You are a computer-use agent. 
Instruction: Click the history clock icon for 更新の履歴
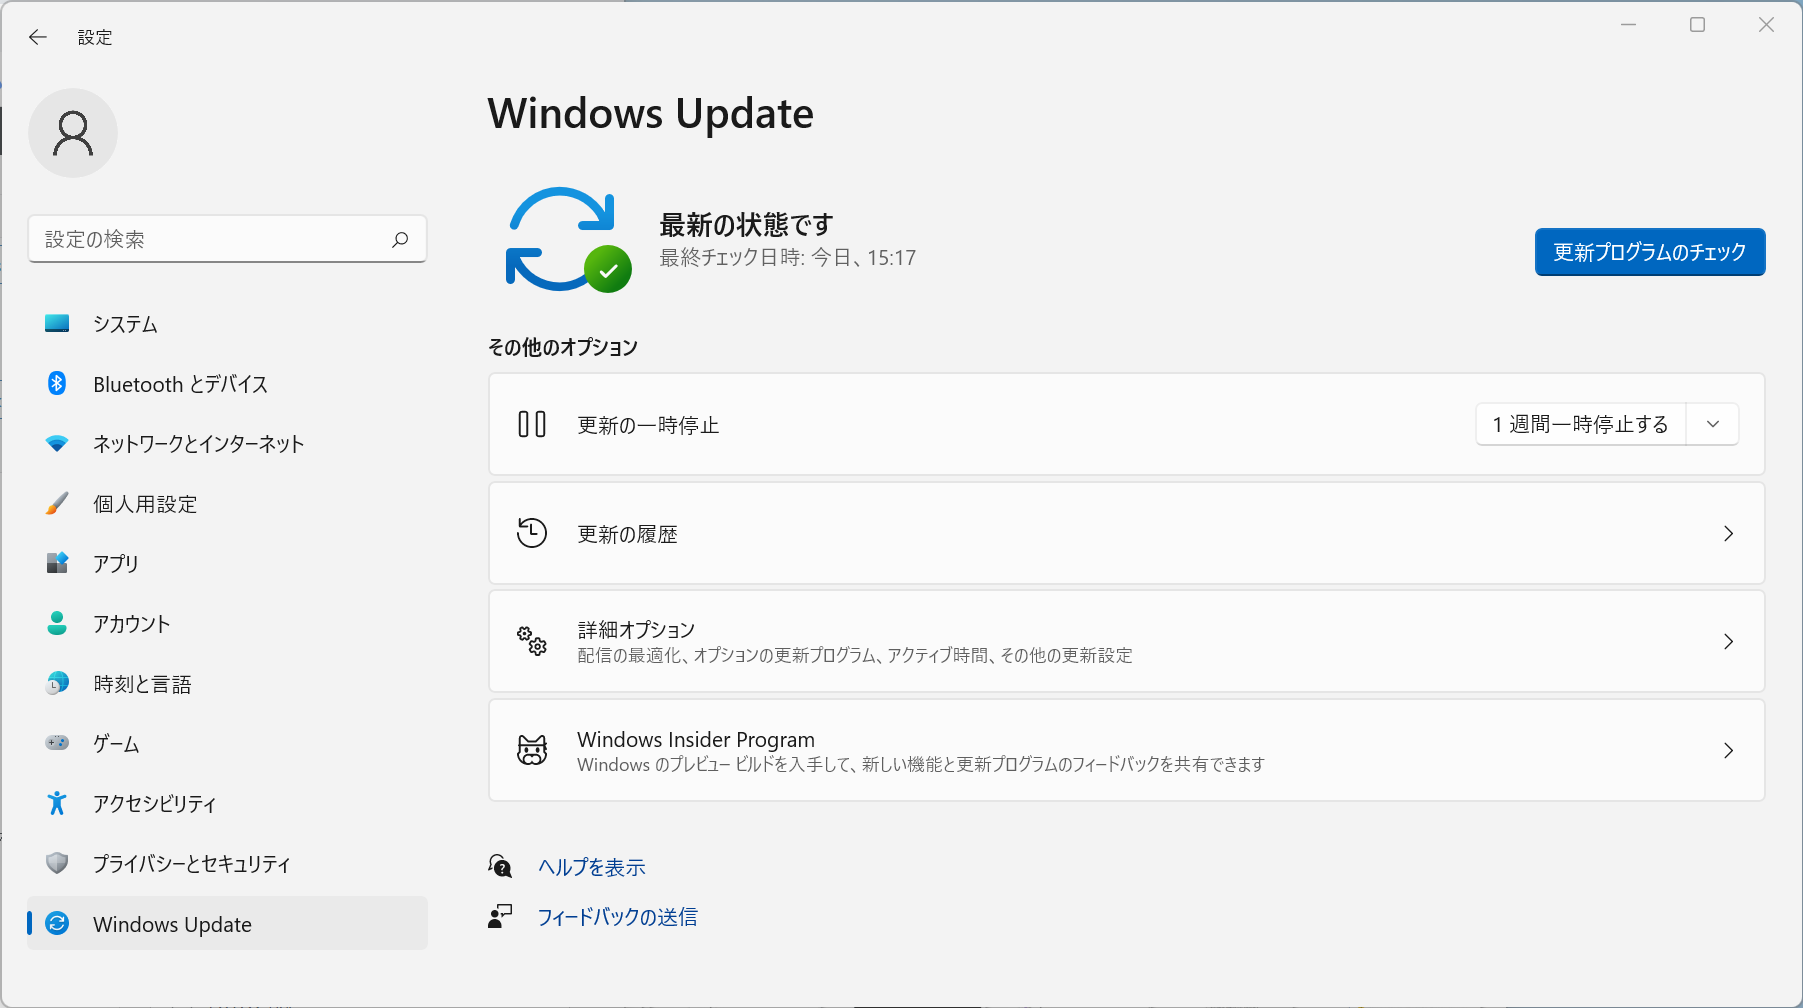click(532, 533)
